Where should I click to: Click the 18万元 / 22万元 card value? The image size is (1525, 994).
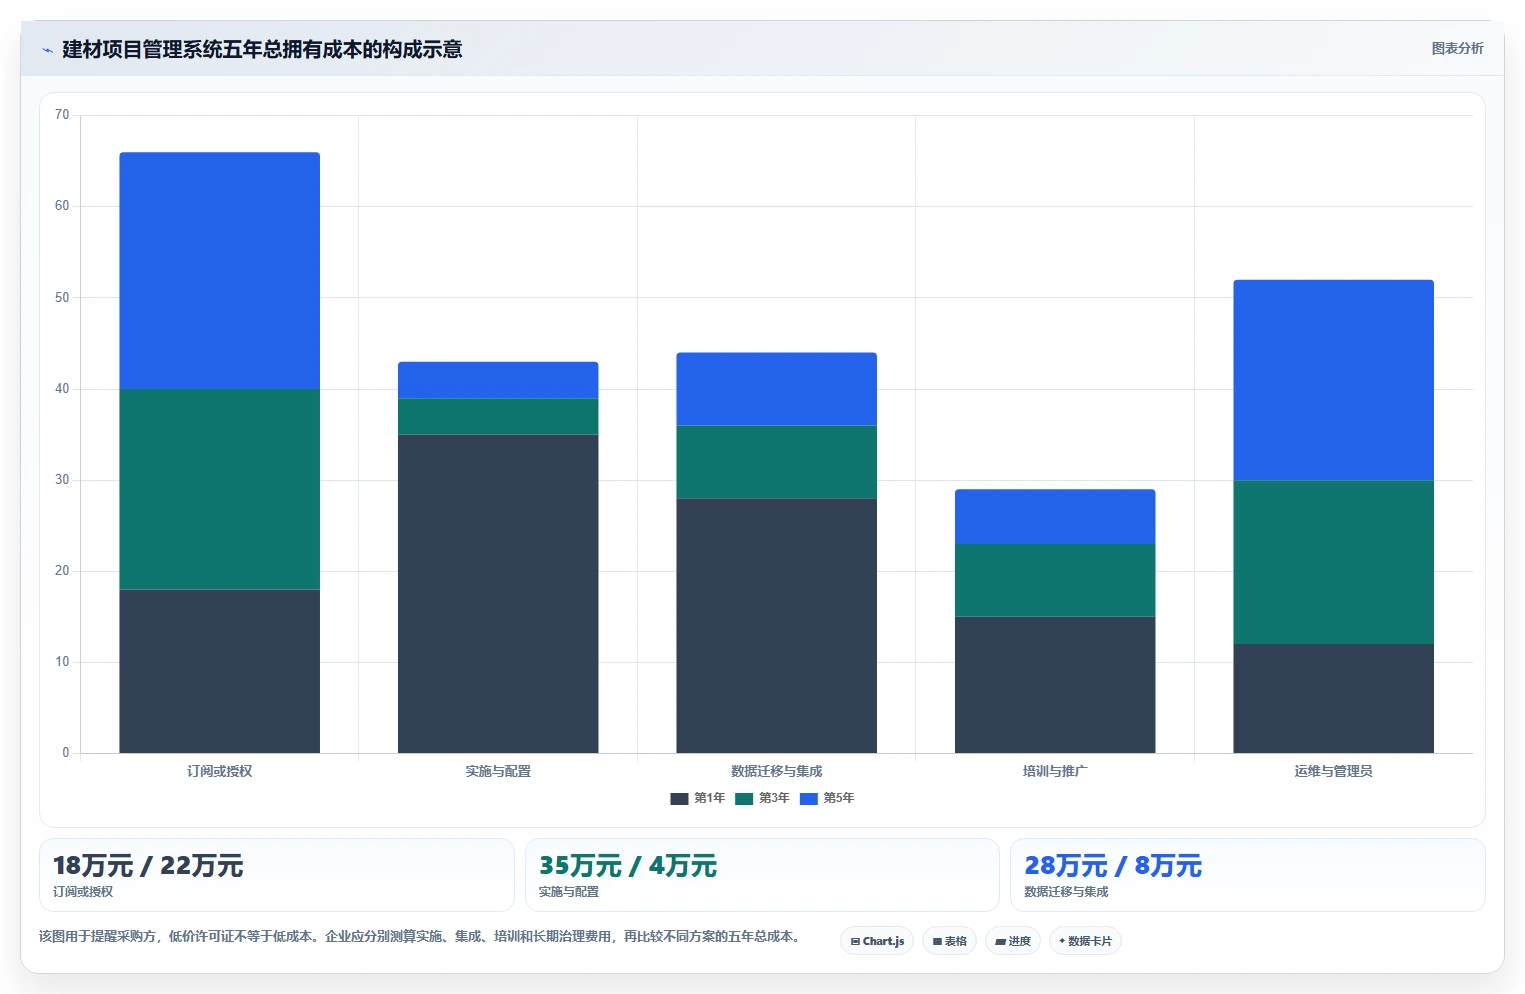pos(148,866)
